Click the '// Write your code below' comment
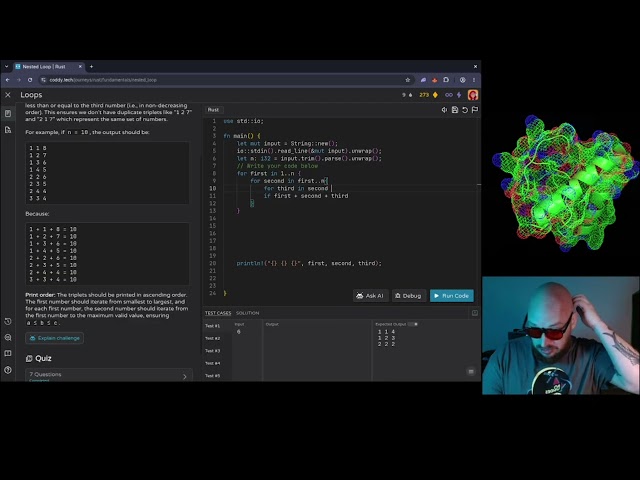Image resolution: width=640 pixels, height=480 pixels. [x=277, y=166]
